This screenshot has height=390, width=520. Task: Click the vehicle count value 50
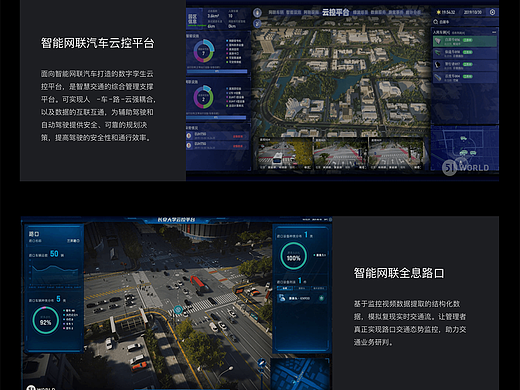[x=54, y=254]
